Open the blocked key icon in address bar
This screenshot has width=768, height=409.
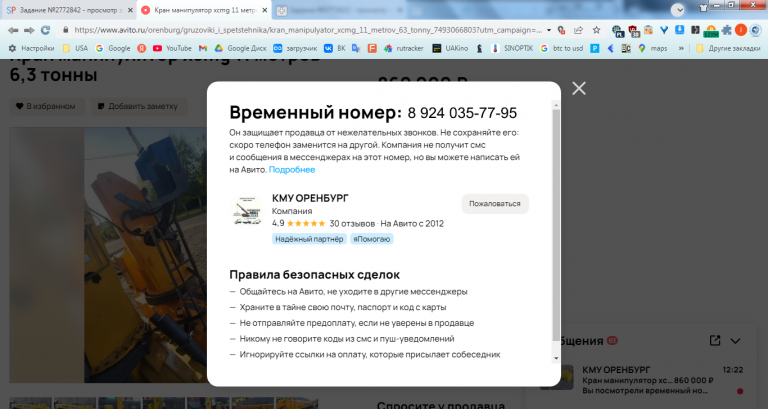coord(562,30)
